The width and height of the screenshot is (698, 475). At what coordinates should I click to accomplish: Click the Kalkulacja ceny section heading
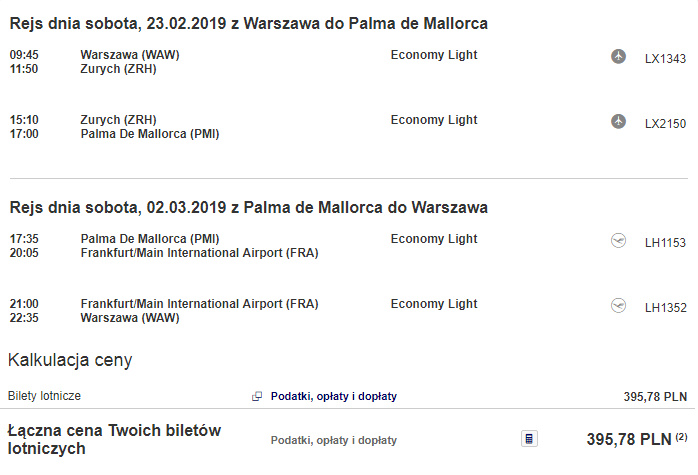[70, 360]
